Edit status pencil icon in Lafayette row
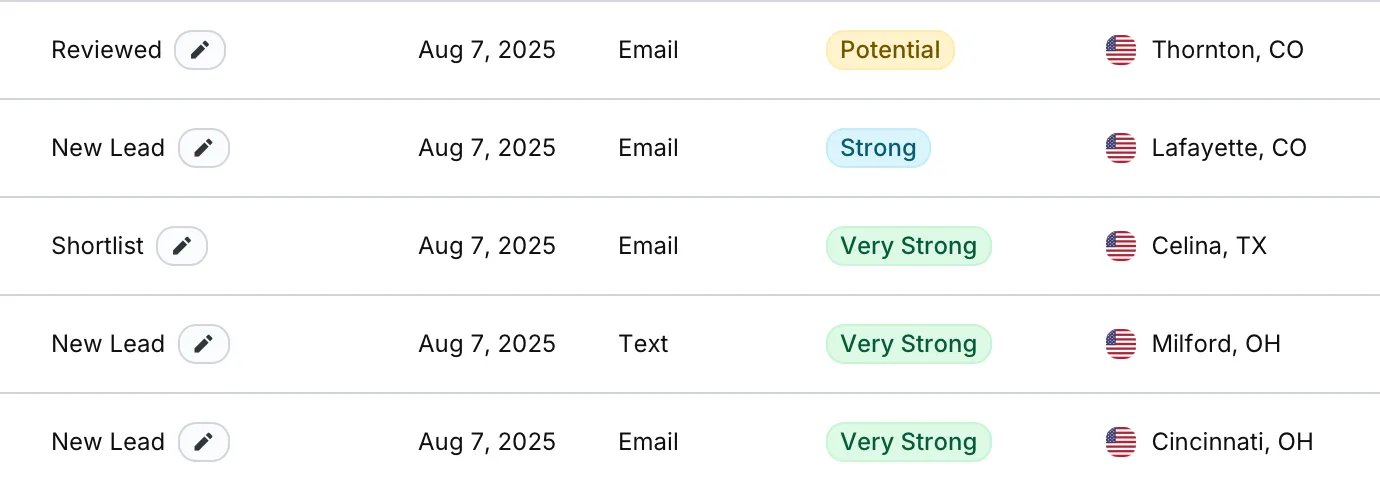 (204, 148)
